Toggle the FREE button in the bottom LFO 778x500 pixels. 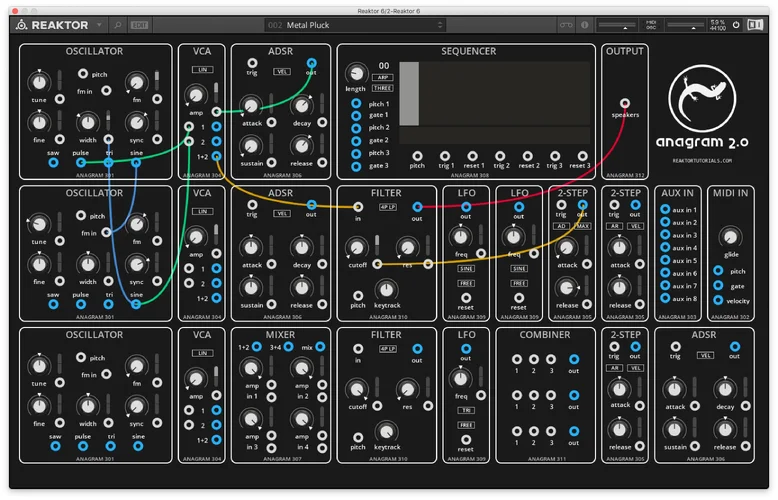coord(466,425)
